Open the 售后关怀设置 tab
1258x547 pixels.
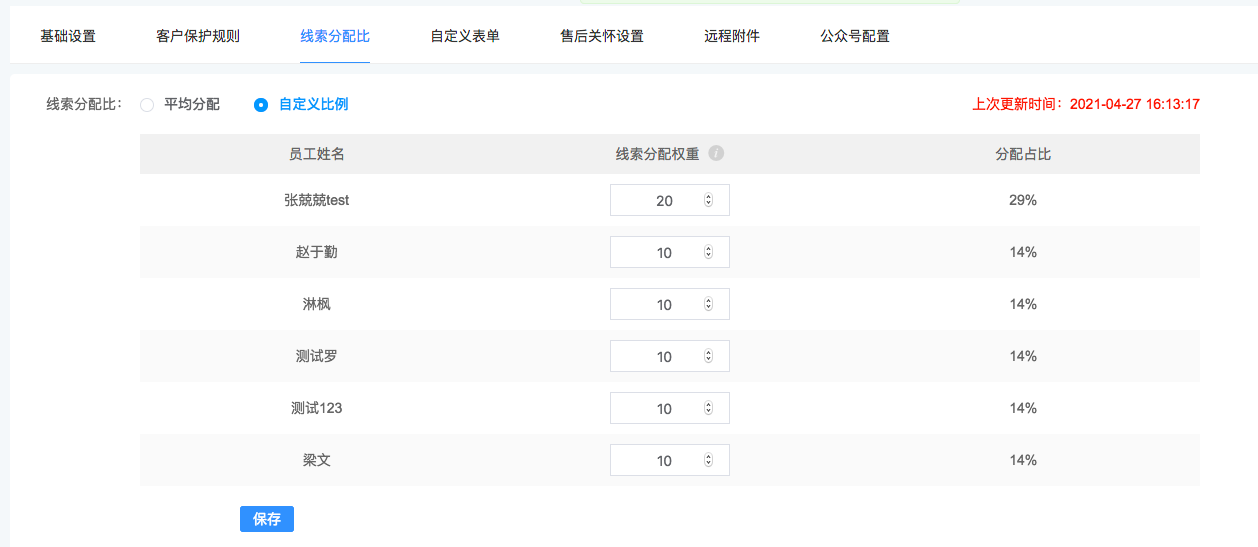click(602, 36)
